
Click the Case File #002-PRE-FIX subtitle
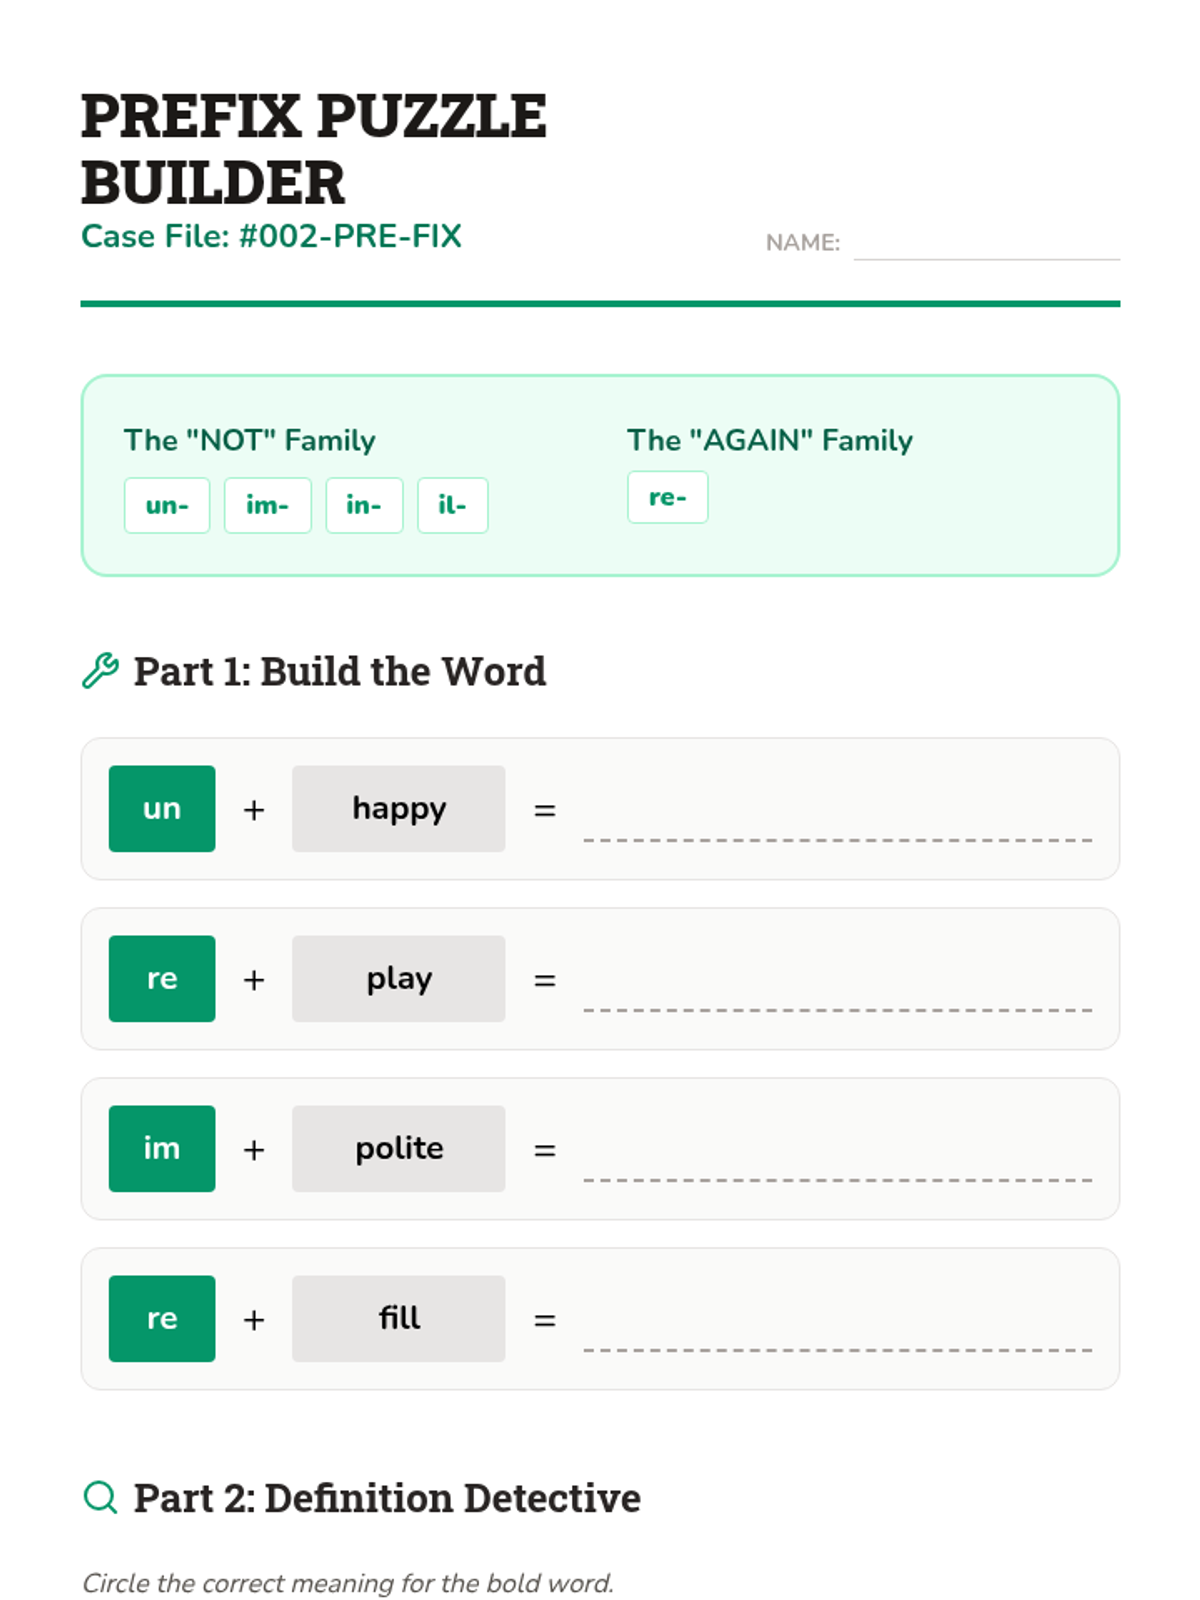click(x=271, y=236)
